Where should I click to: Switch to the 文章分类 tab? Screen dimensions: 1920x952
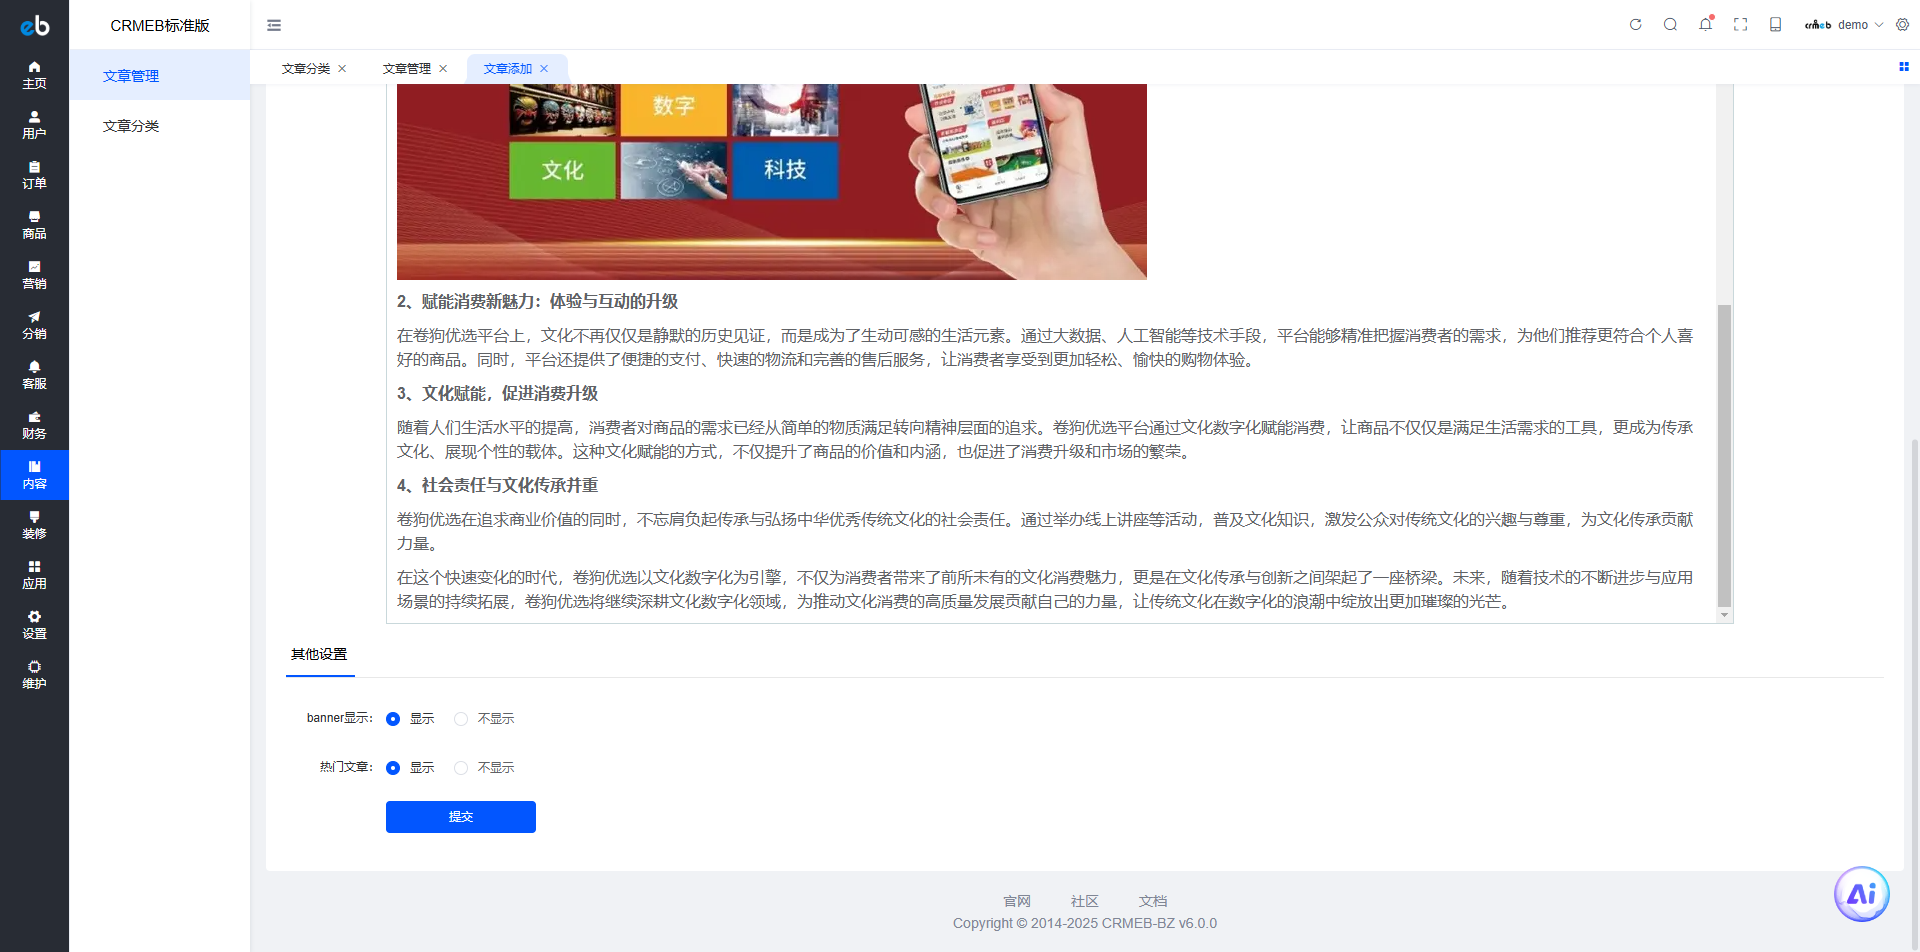[x=306, y=69]
